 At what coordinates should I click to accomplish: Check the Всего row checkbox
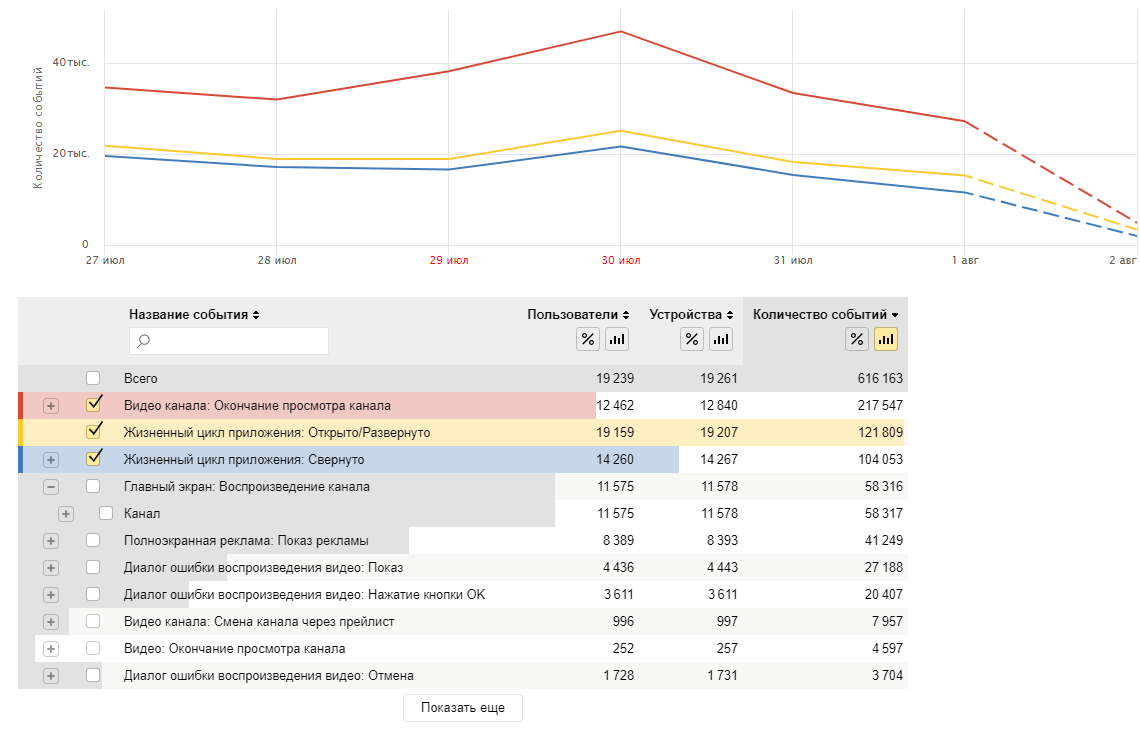pos(93,378)
